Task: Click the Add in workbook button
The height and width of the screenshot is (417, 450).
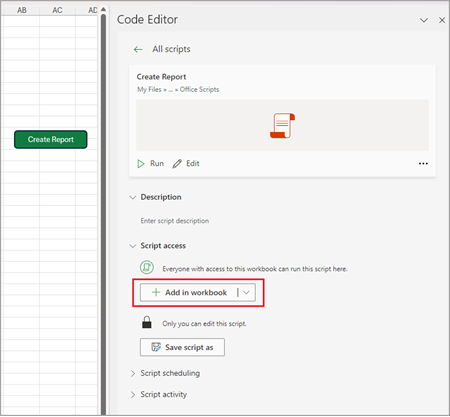Action: coord(189,293)
